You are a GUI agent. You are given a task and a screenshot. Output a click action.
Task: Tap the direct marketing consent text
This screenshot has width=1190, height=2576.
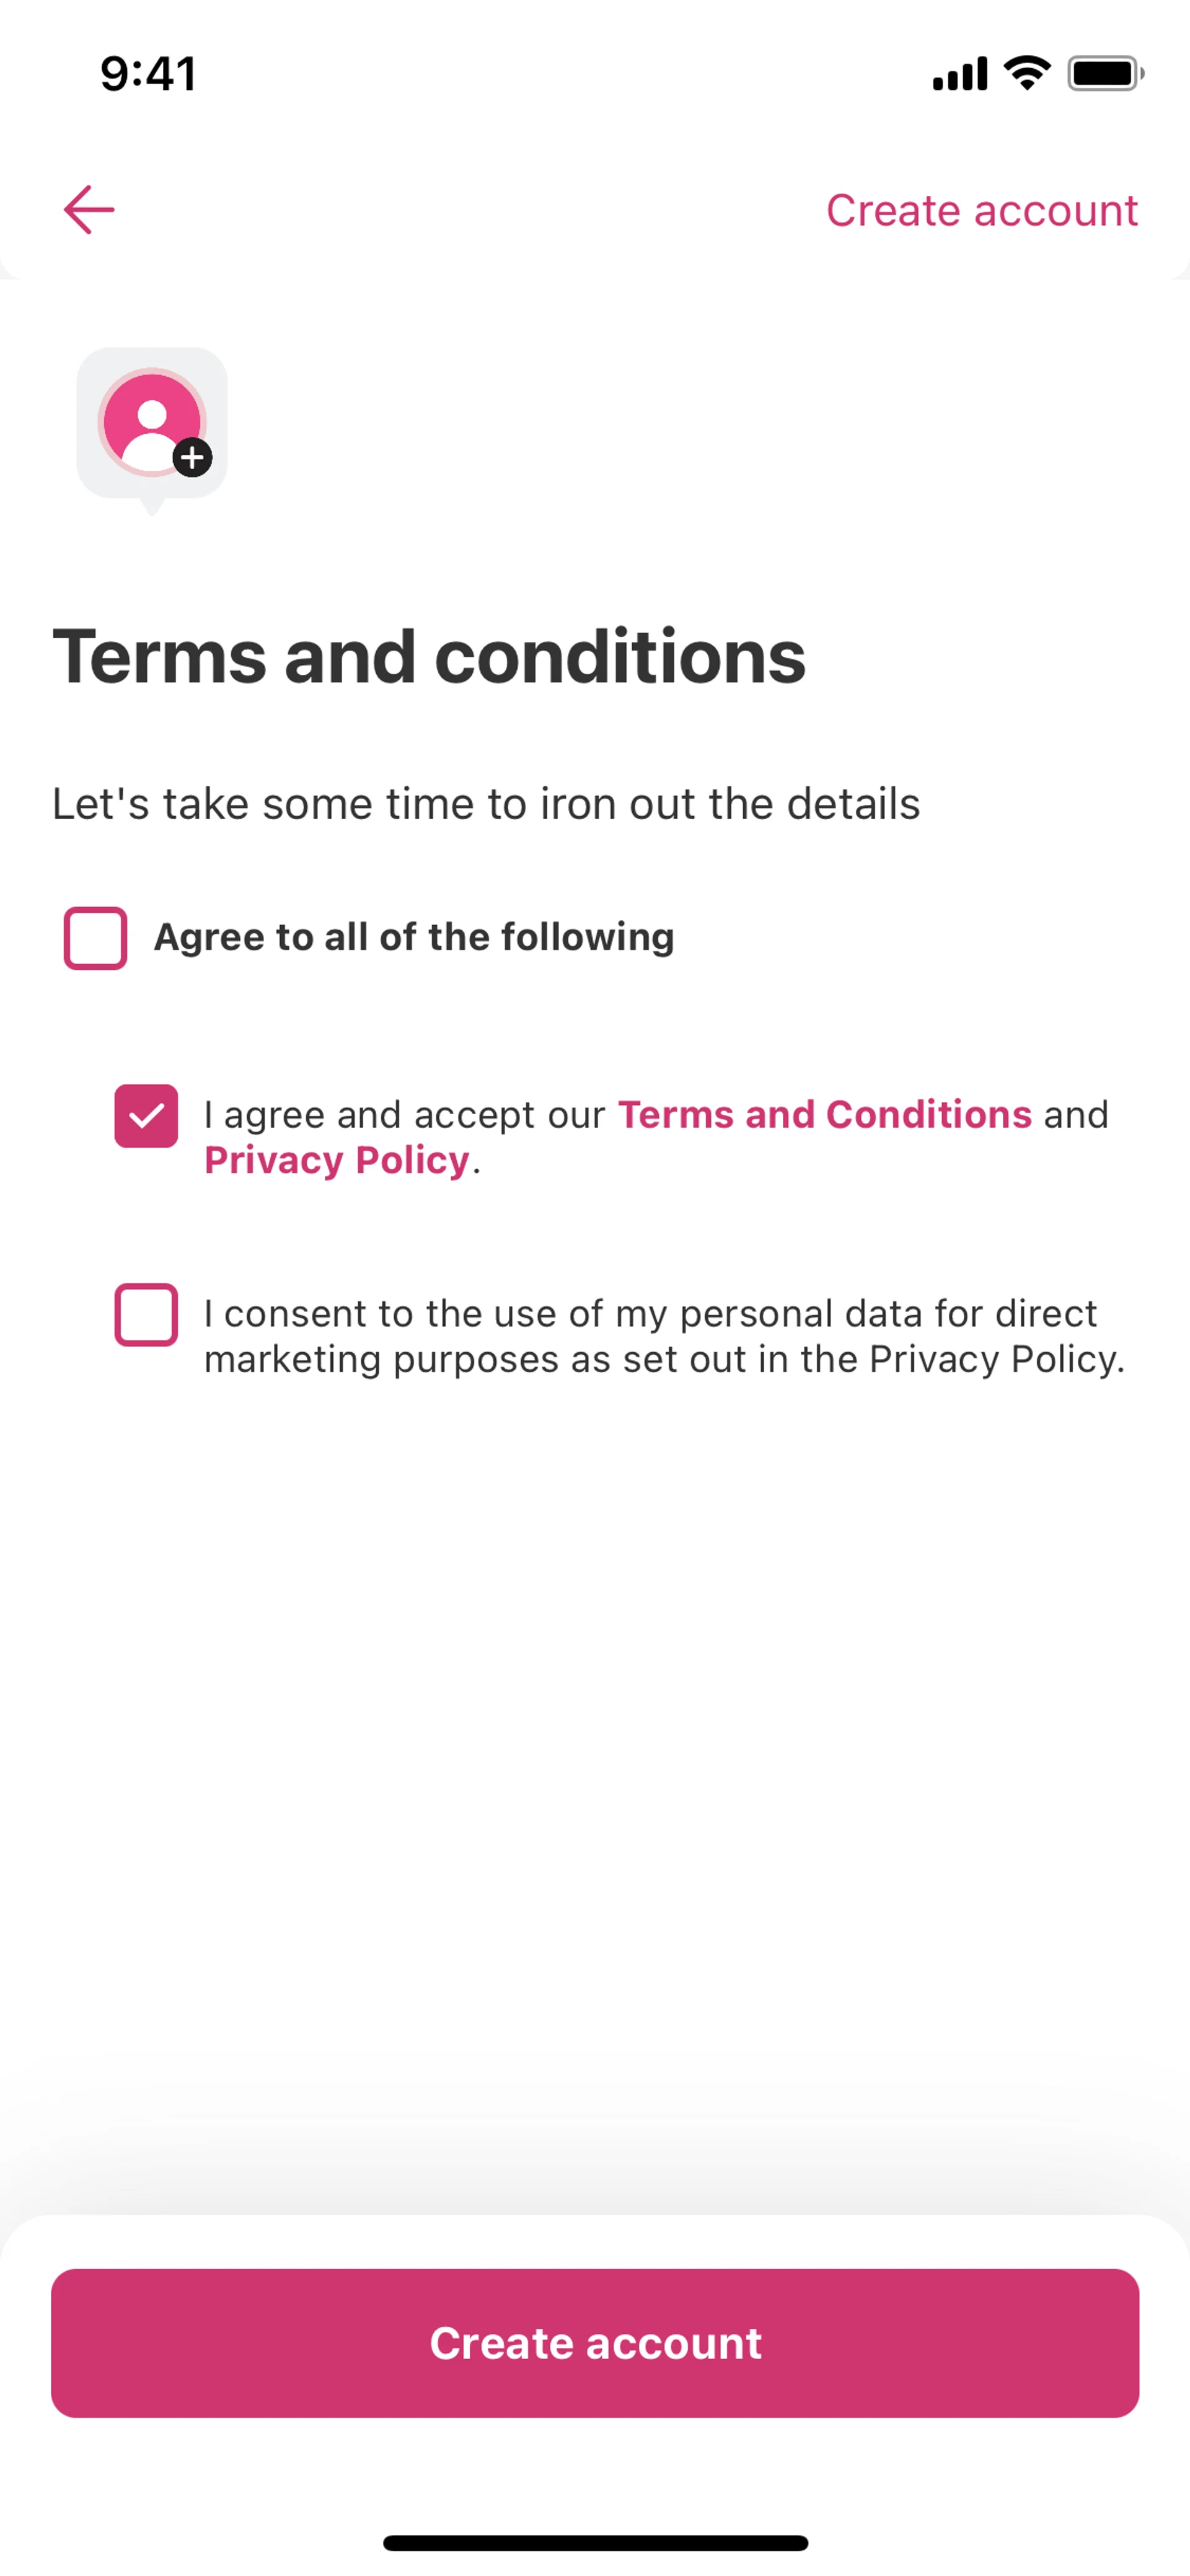tap(664, 1336)
